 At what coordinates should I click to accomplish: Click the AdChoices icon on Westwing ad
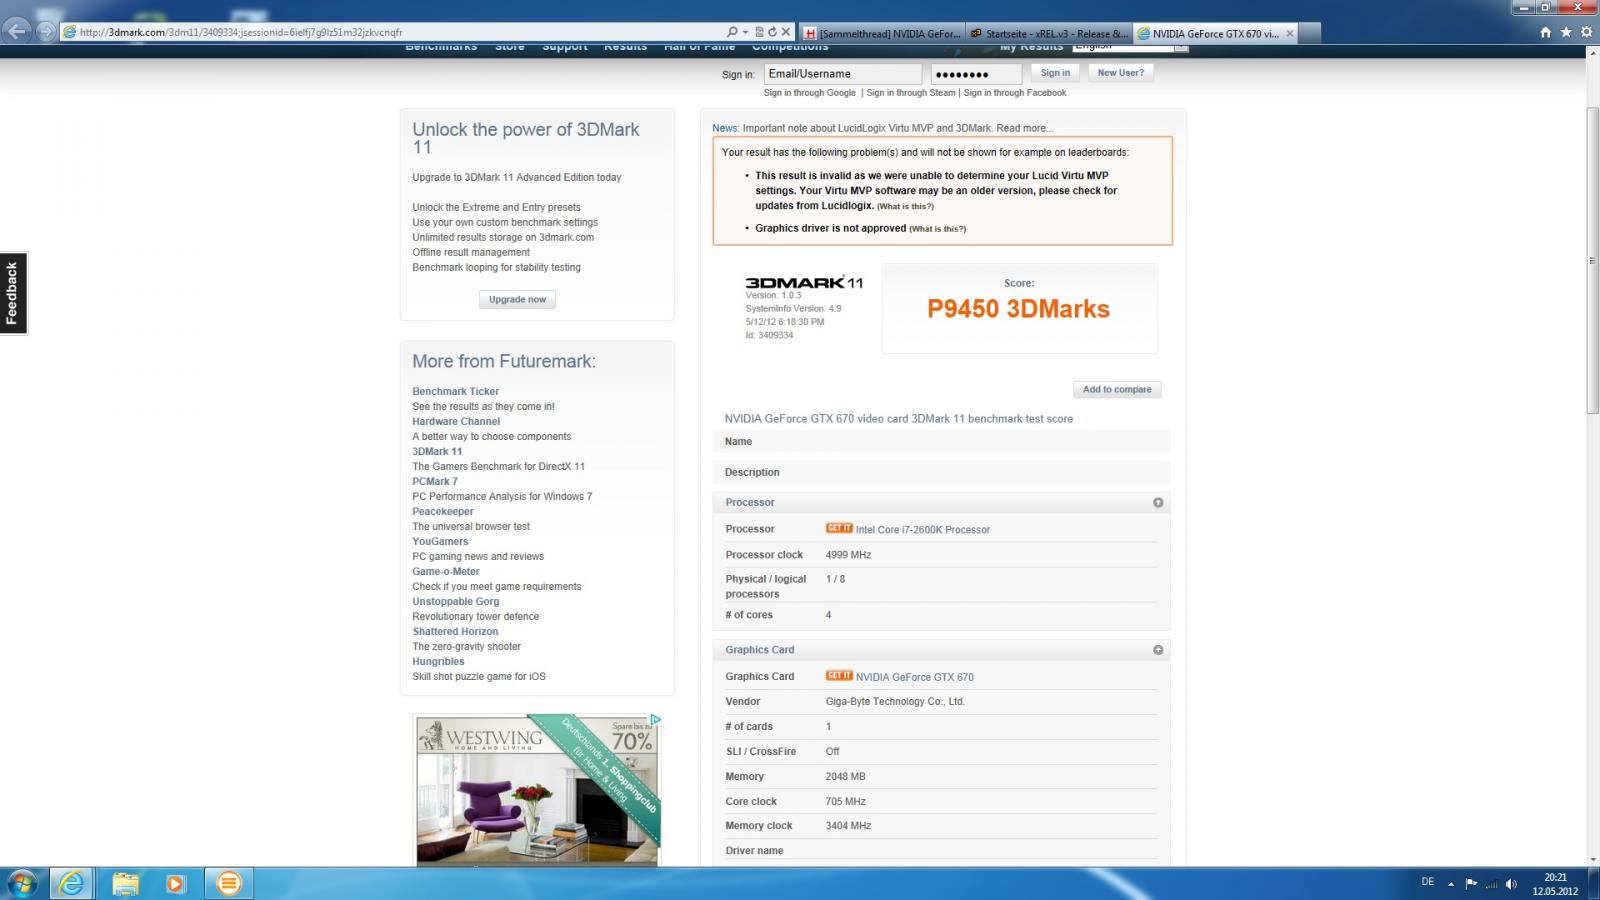coord(655,719)
